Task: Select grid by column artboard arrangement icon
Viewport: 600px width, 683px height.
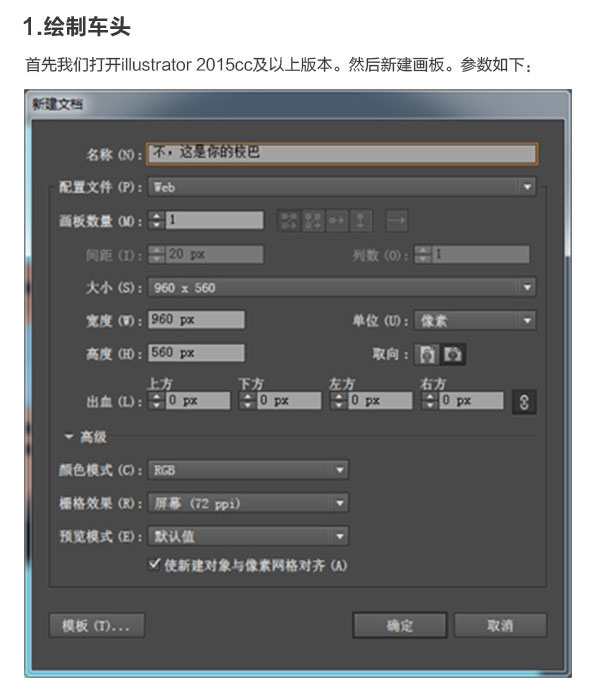Action: tap(313, 220)
